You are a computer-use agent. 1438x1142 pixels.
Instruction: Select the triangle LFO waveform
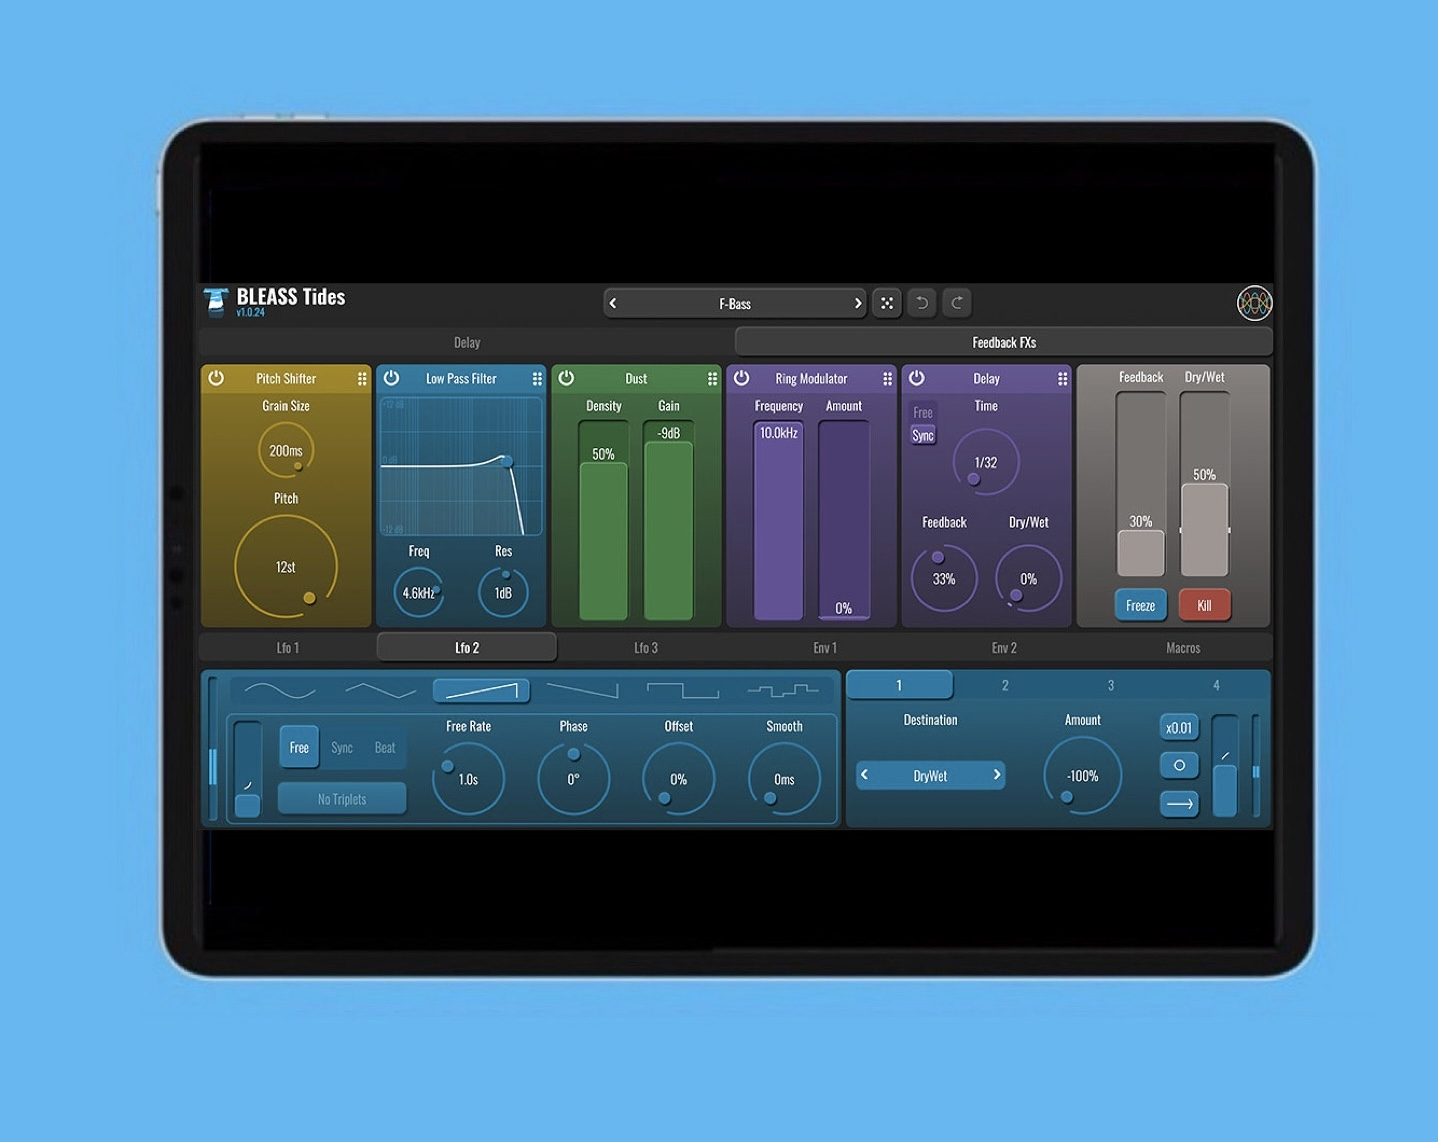tap(380, 690)
